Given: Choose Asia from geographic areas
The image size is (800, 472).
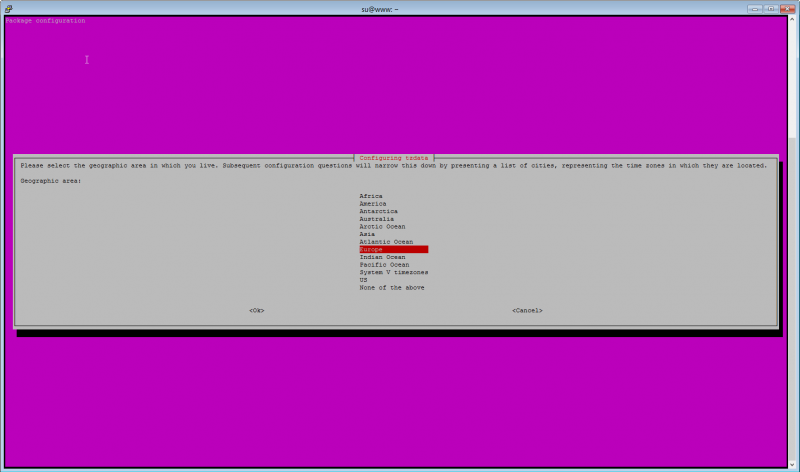Looking at the screenshot, I should (x=367, y=234).
